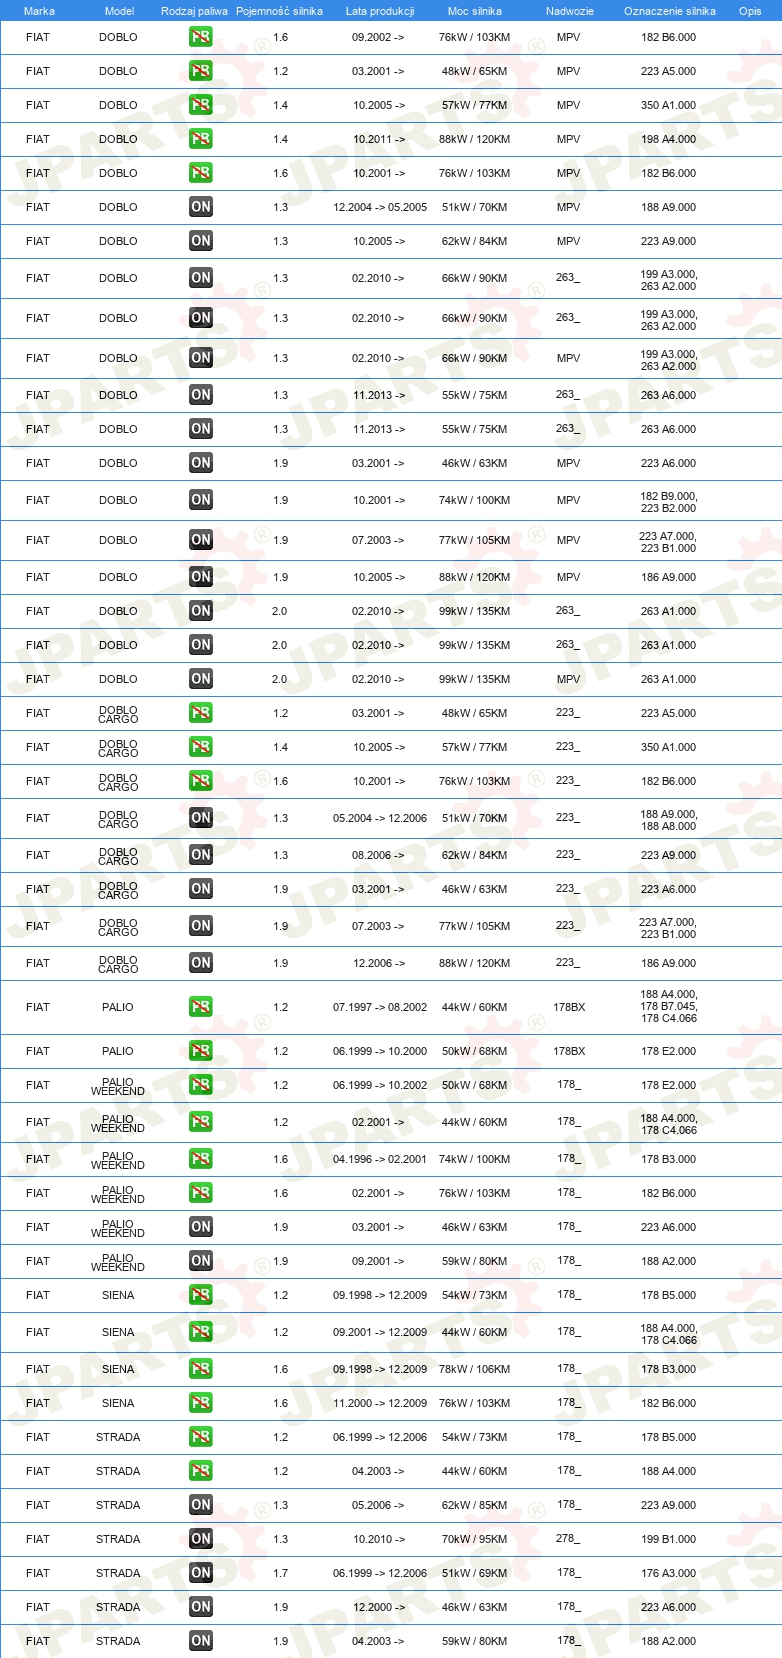
Task: Click the engine code '198 A4.000'
Action: [x=669, y=139]
